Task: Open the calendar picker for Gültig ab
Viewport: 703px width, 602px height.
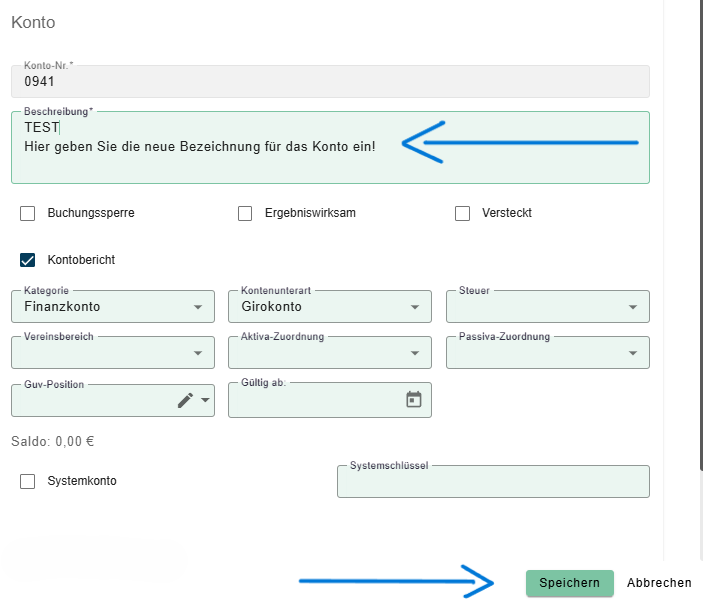Action: click(x=414, y=399)
